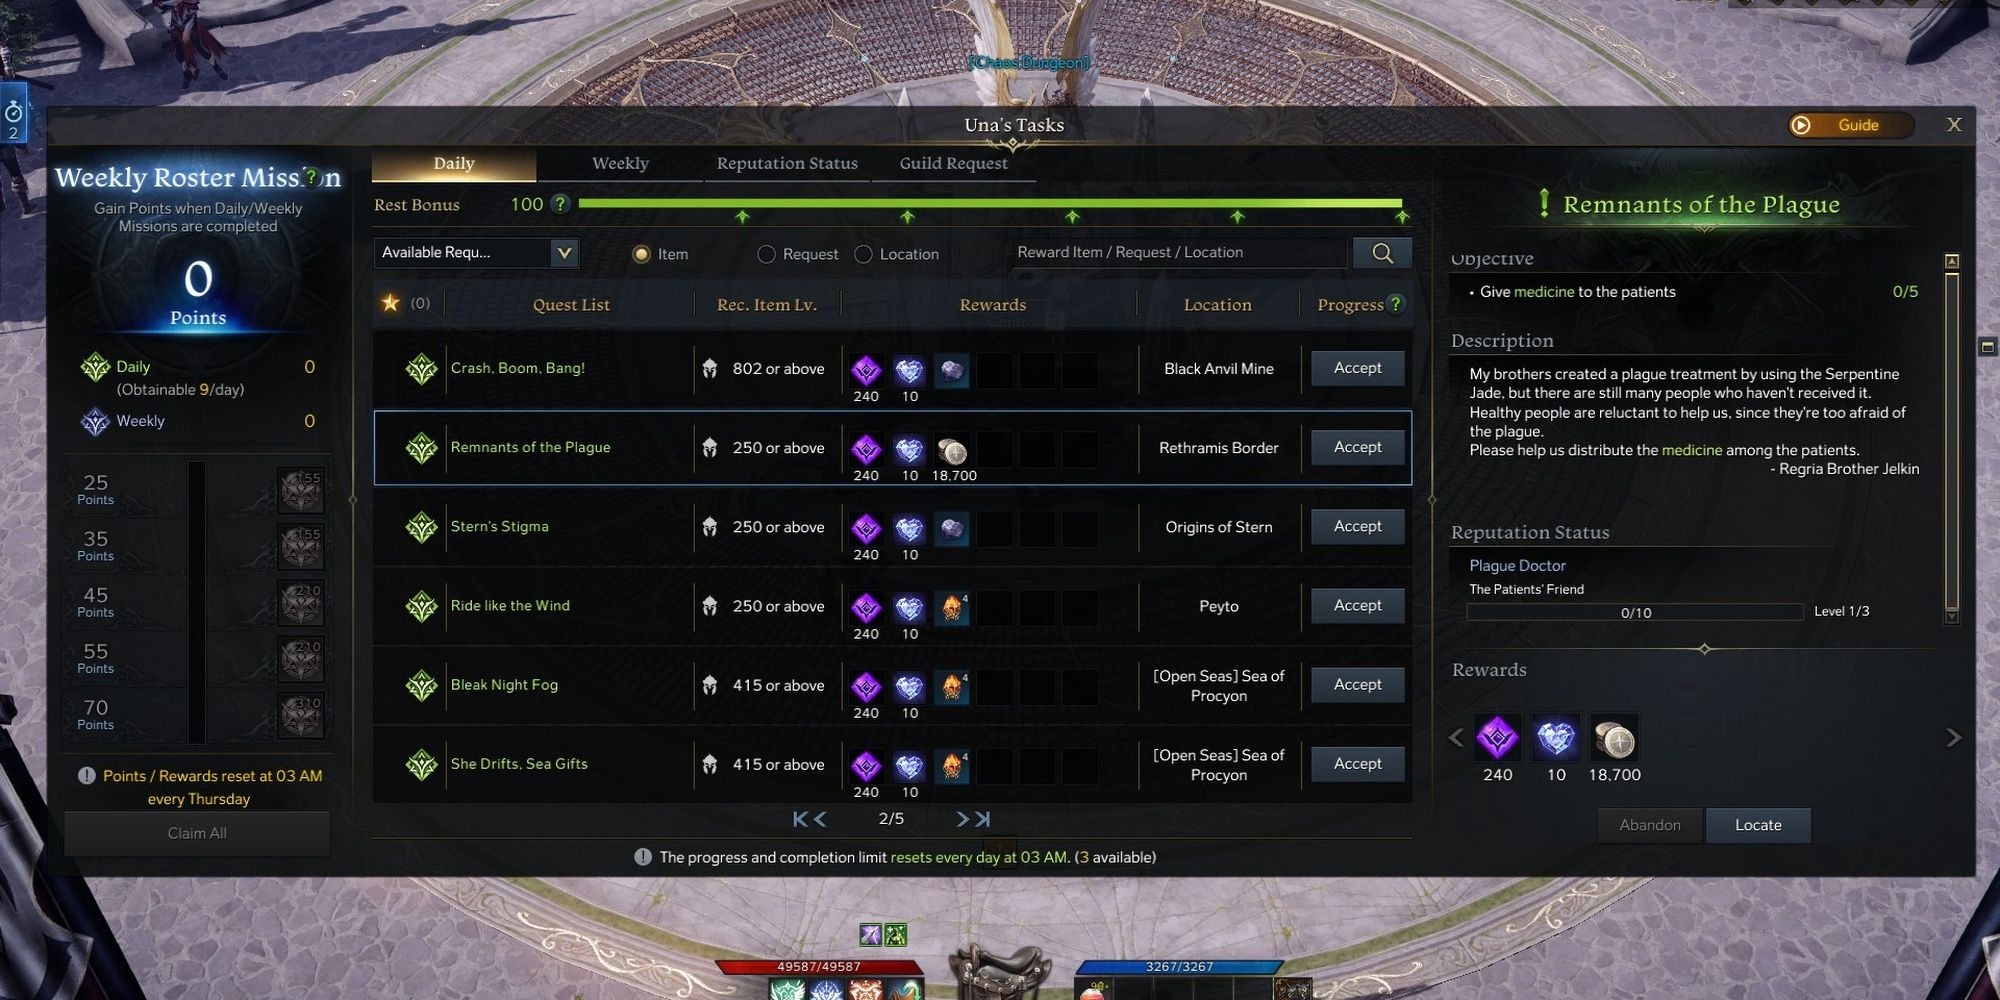This screenshot has height=1000, width=2000.
Task: Click the Locate button
Action: [1758, 825]
